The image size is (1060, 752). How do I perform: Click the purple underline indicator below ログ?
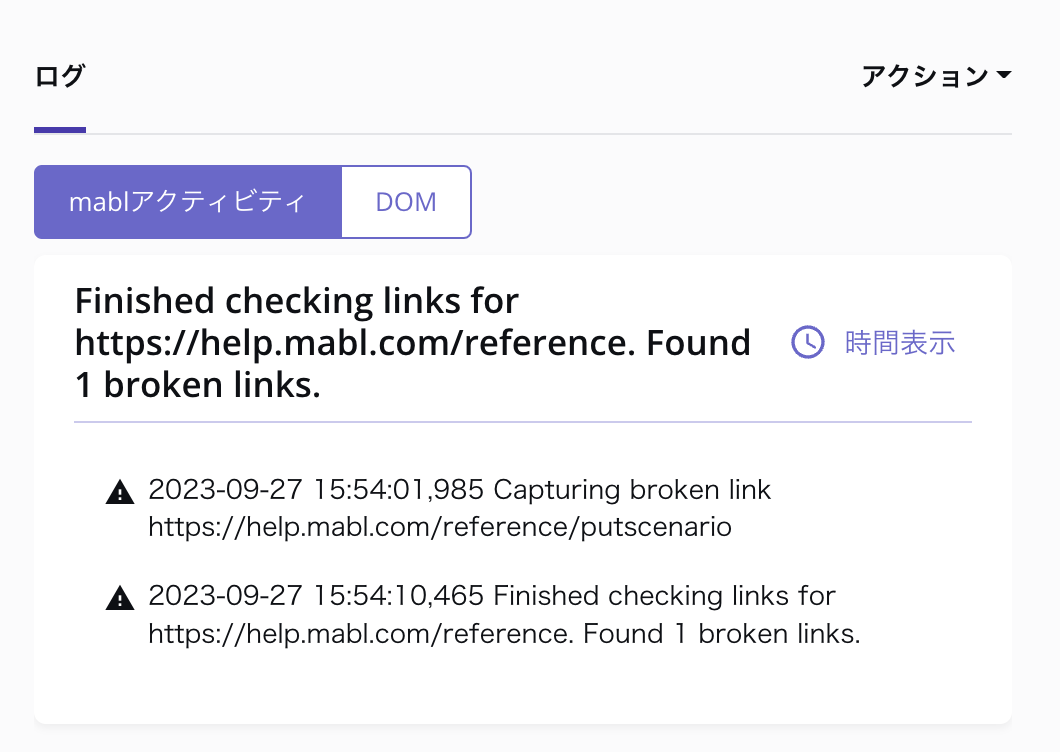point(60,128)
